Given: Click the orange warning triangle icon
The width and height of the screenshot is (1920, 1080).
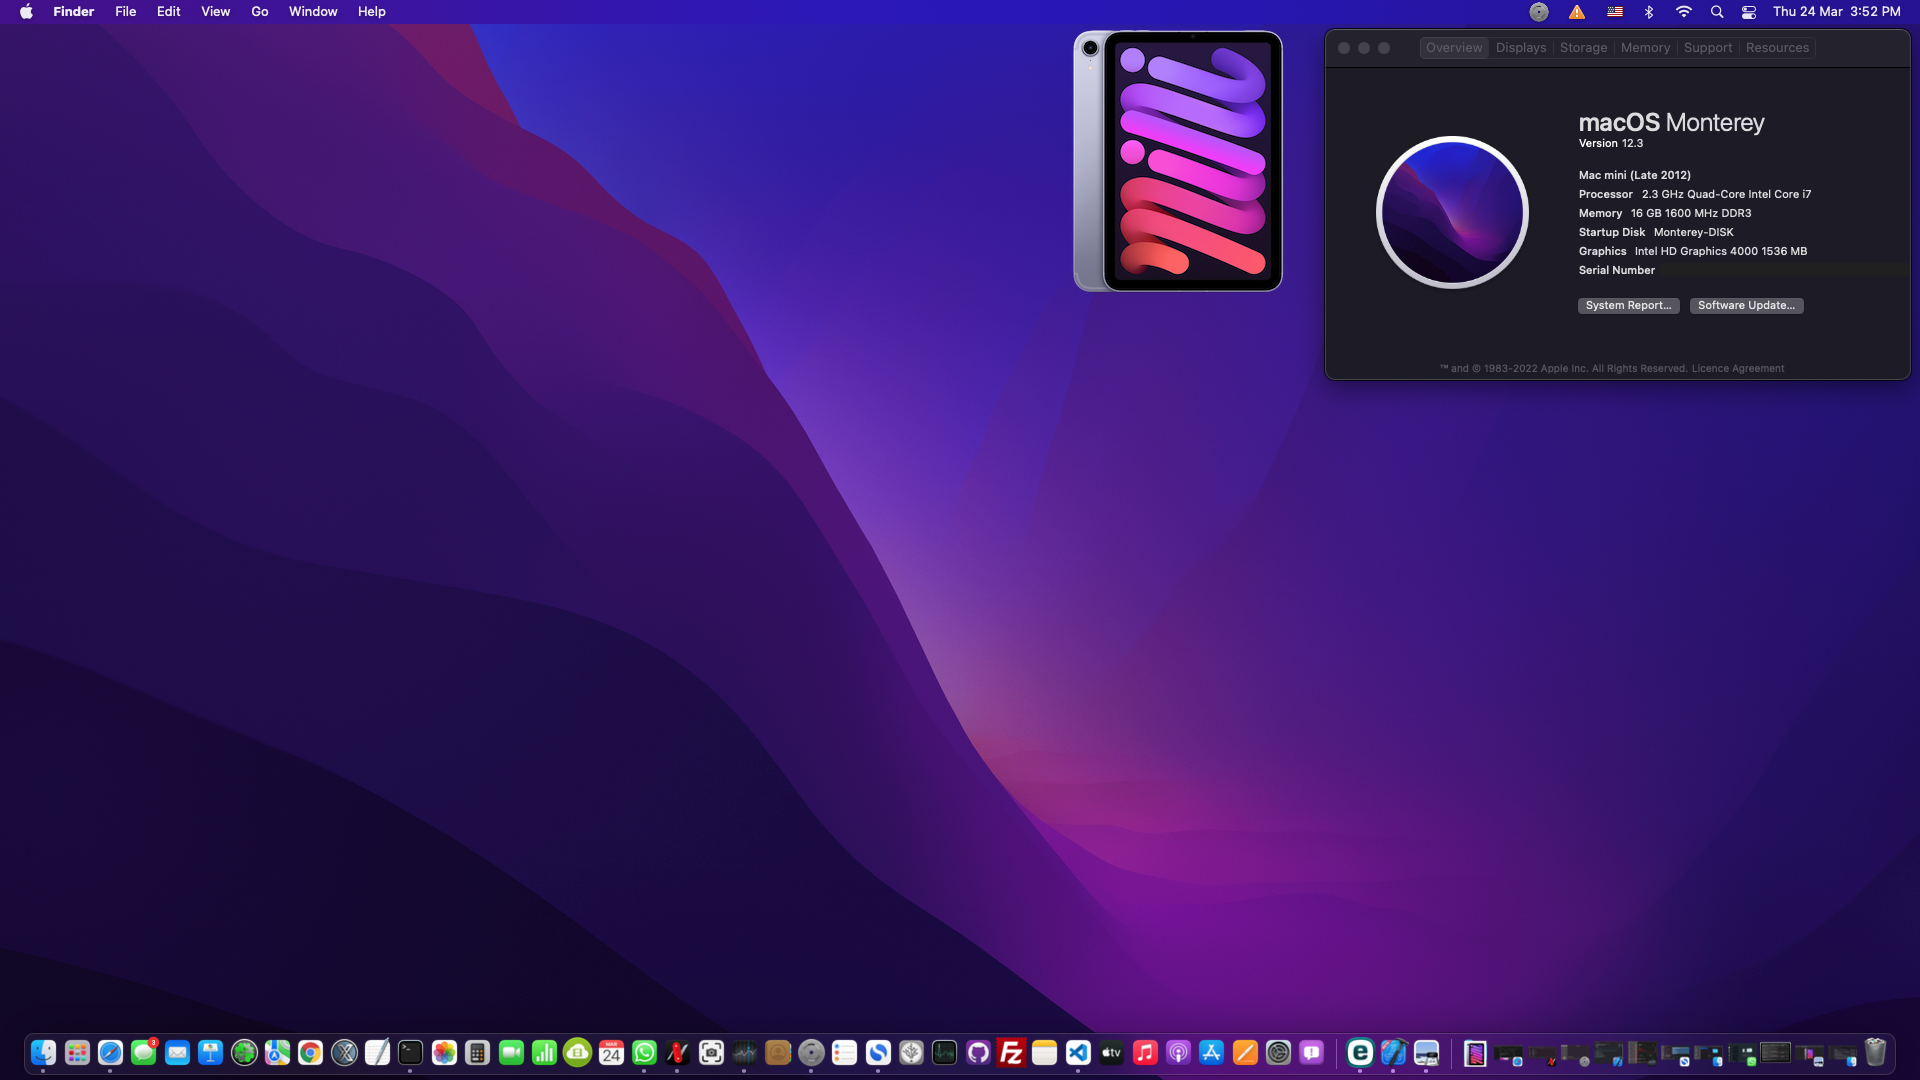Looking at the screenshot, I should tap(1577, 12).
